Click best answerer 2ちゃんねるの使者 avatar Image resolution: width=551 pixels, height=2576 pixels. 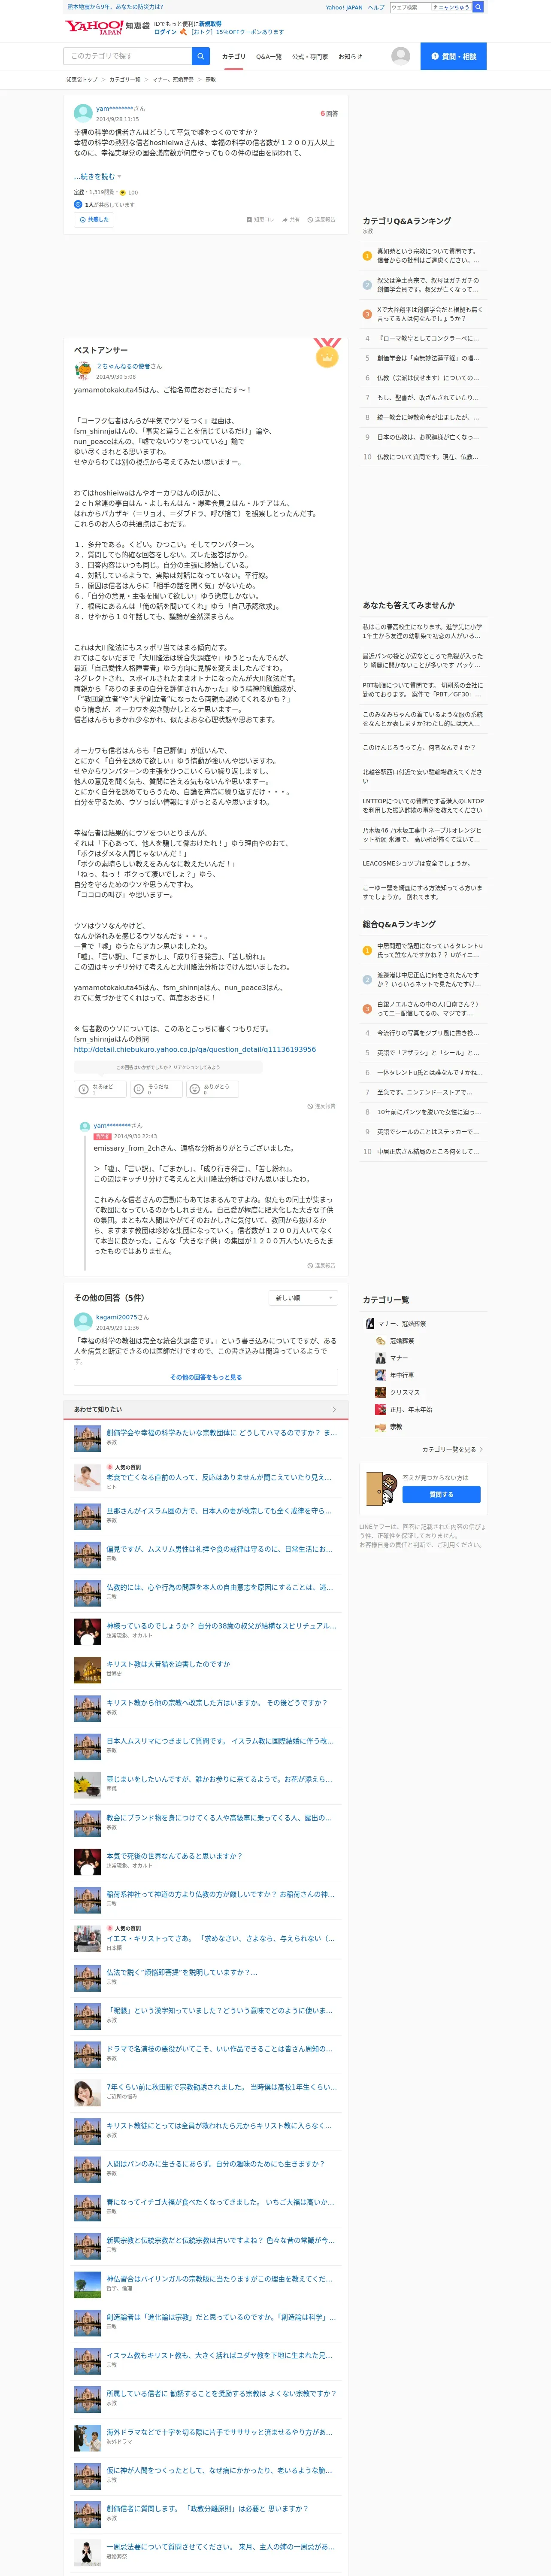pyautogui.click(x=83, y=371)
